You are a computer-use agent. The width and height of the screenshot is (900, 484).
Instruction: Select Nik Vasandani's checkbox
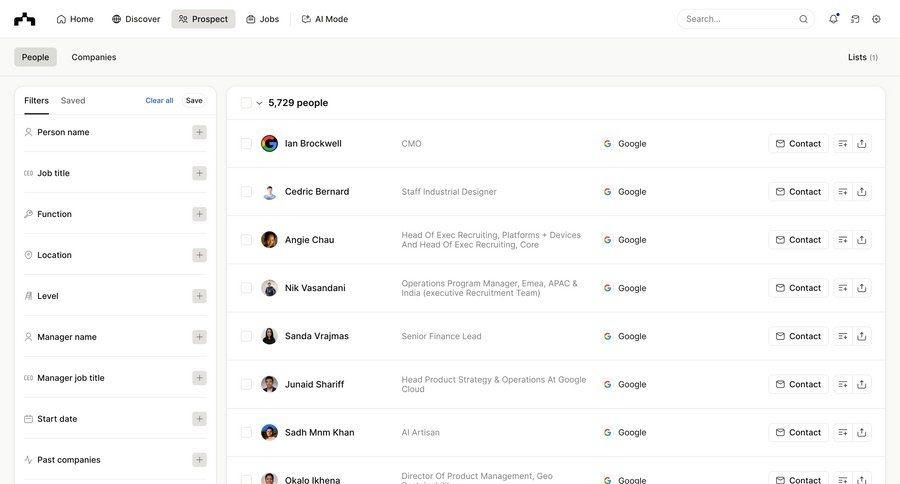(x=246, y=288)
